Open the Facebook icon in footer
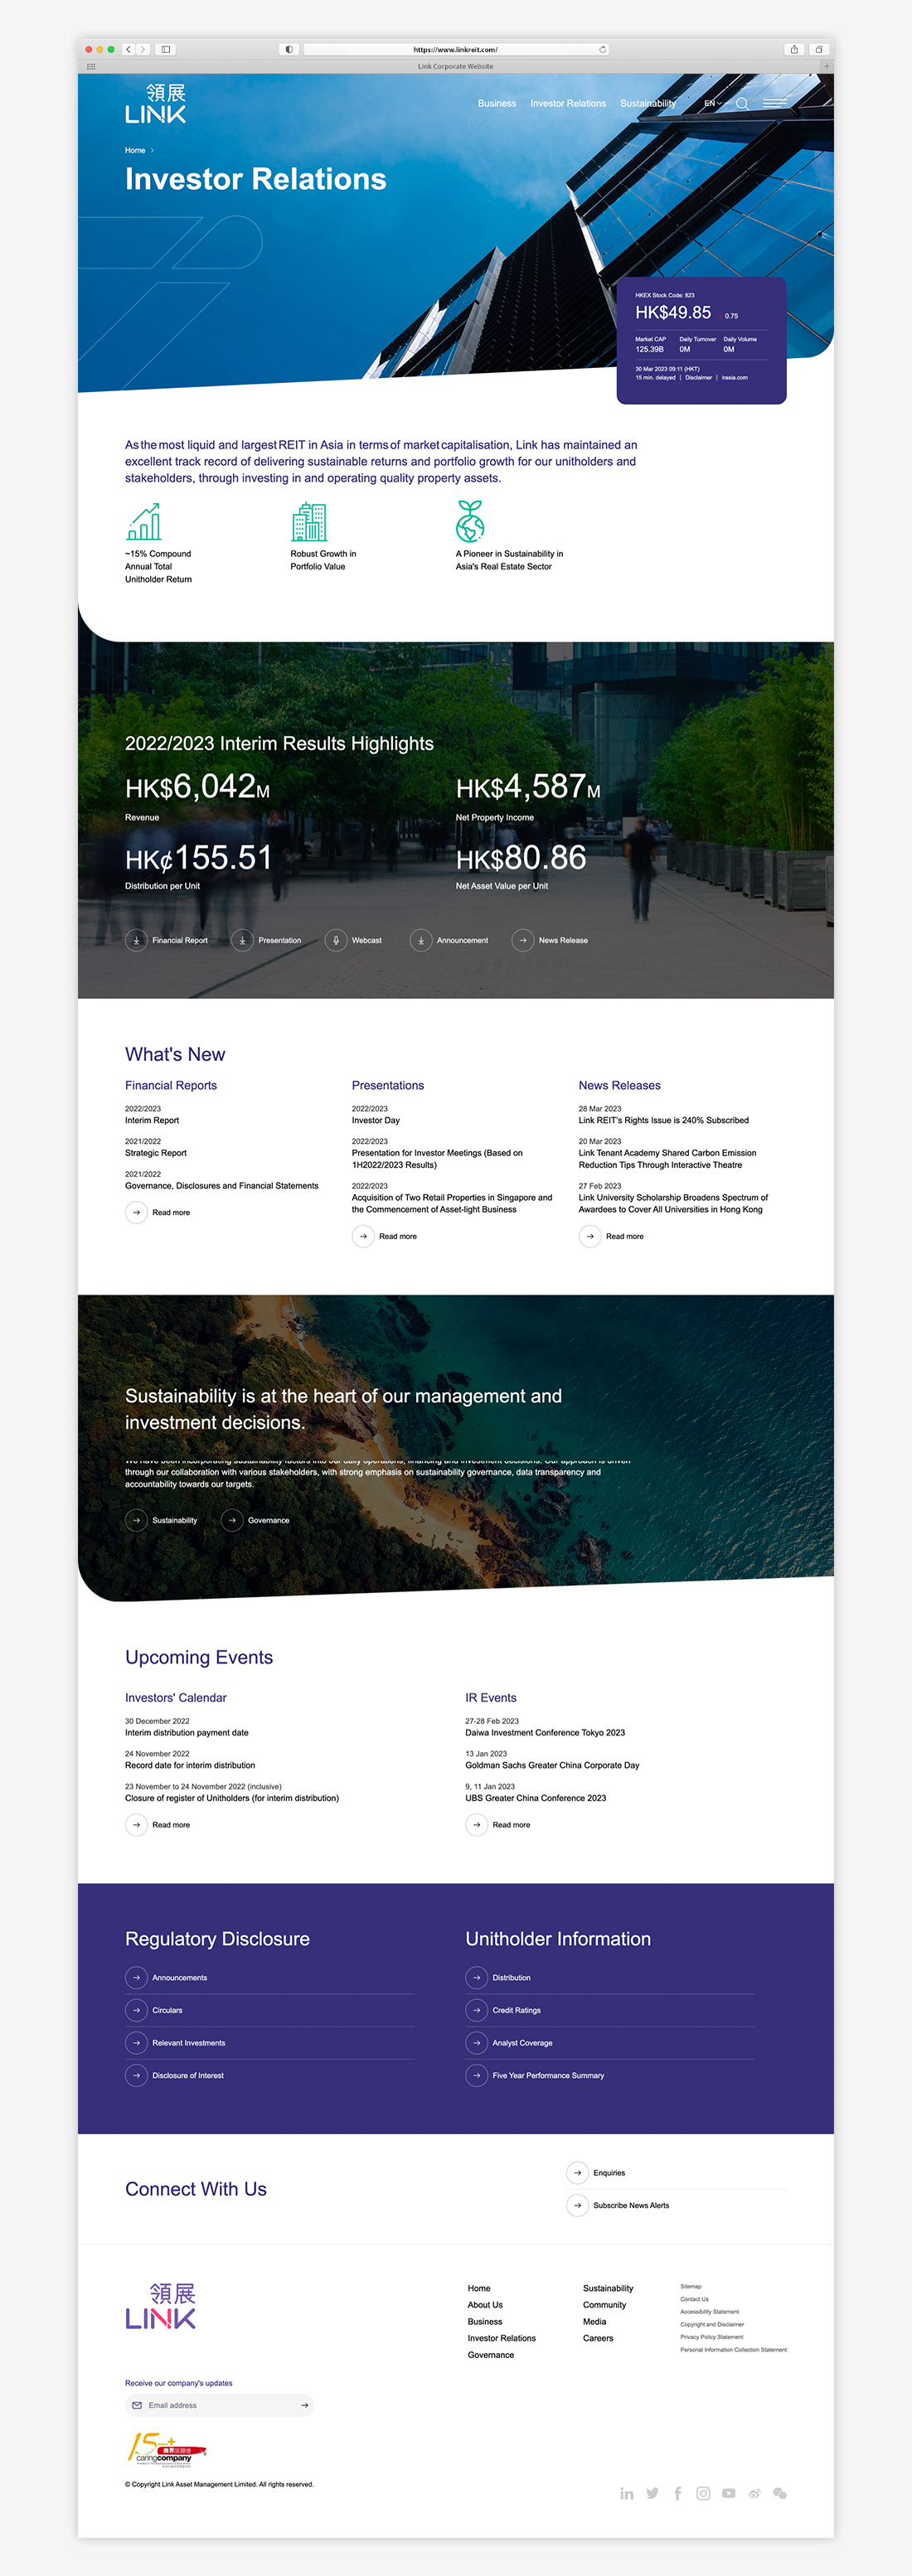Screen dimensions: 912x2576 pyautogui.click(x=678, y=2494)
